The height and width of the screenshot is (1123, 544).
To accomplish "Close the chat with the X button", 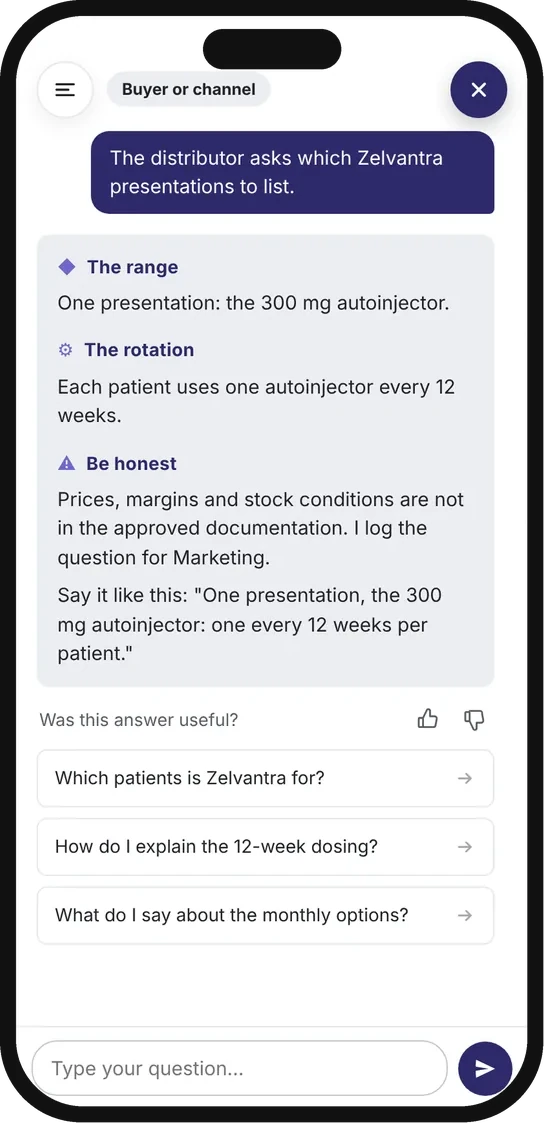I will [x=479, y=90].
